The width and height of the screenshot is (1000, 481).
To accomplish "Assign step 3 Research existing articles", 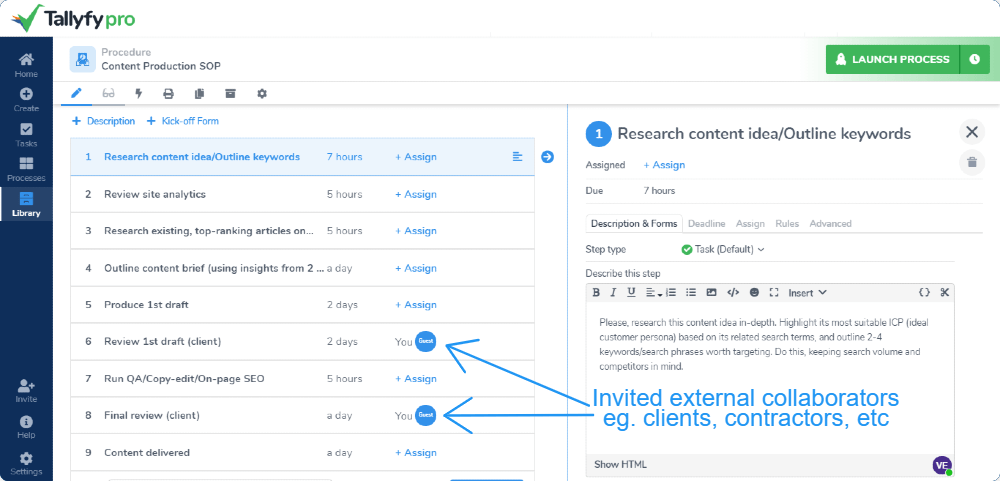I will point(416,231).
